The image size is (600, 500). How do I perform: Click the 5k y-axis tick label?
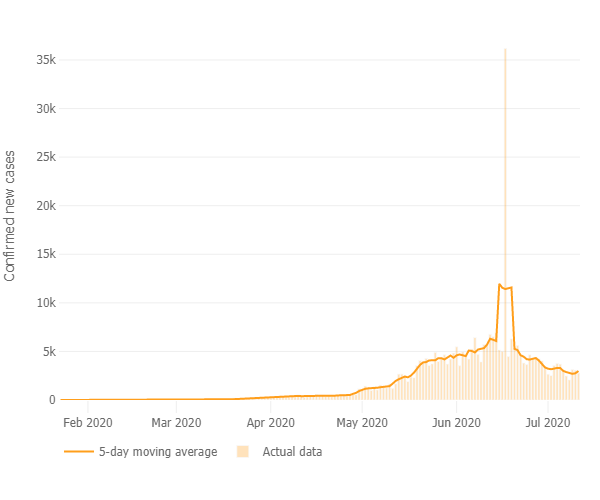47,351
